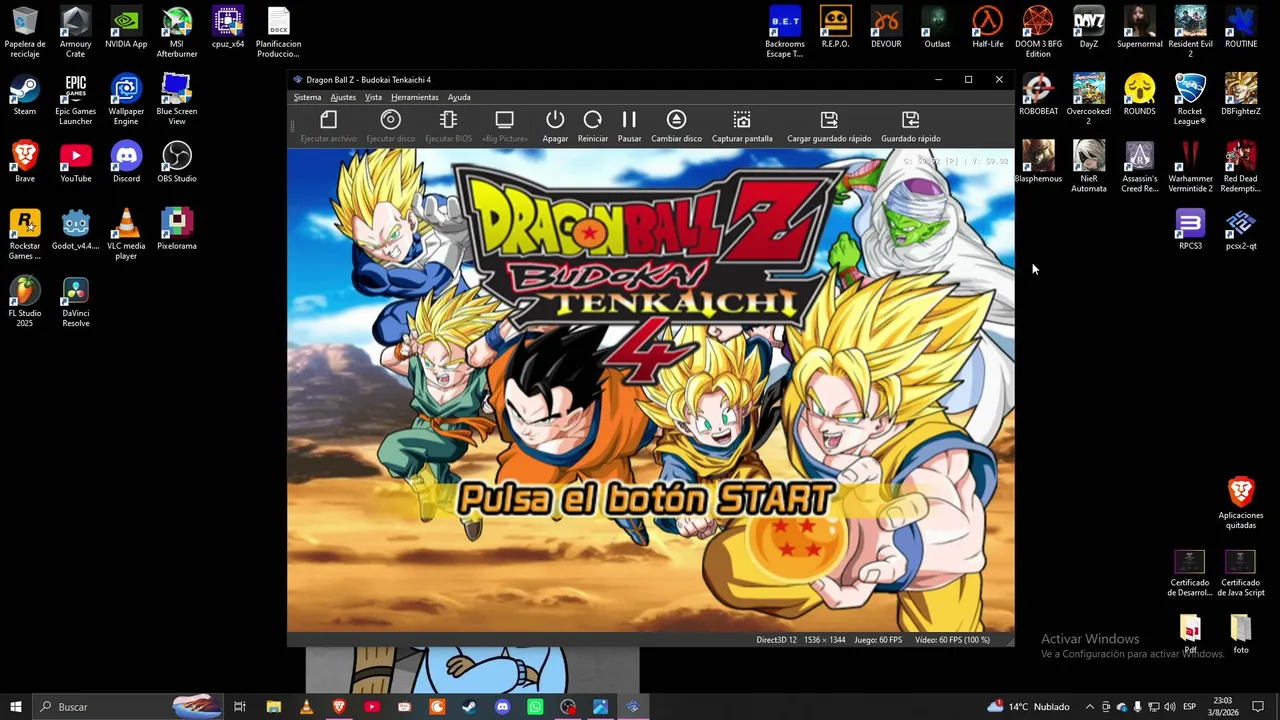Select the R.E.P.O. desktop icon
1280x720 pixels.
(835, 28)
